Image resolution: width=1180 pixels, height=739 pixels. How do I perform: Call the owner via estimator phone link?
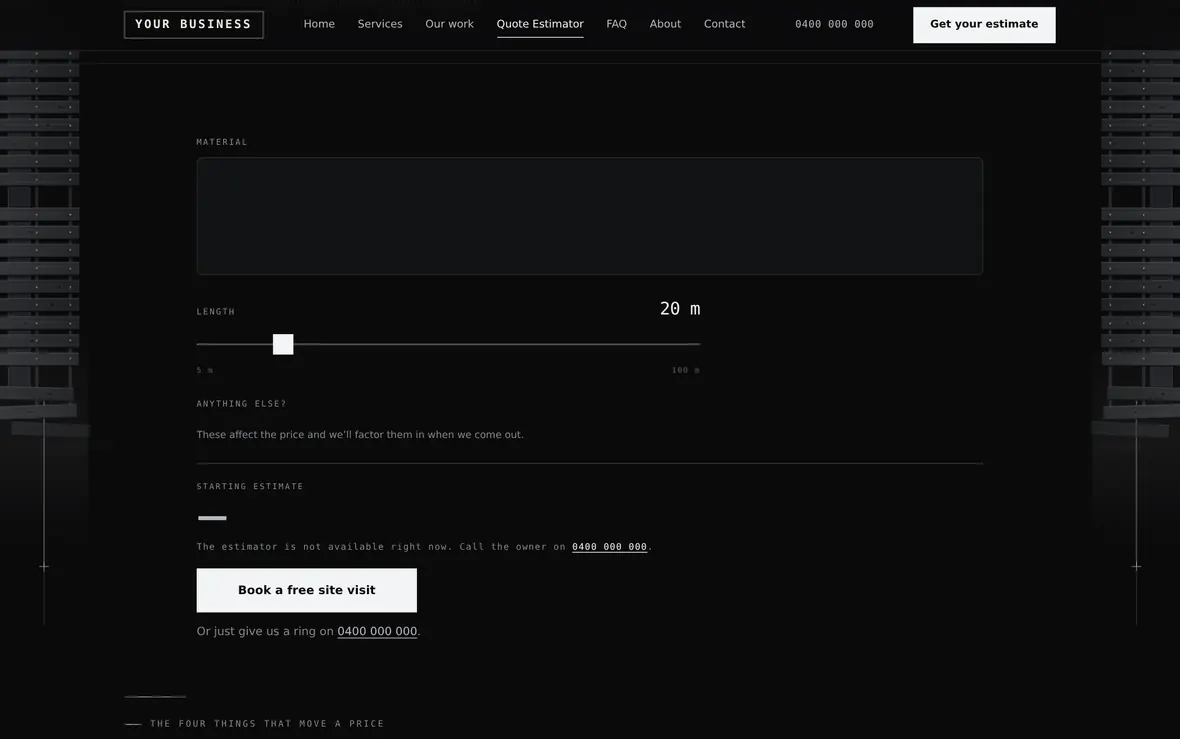click(609, 547)
